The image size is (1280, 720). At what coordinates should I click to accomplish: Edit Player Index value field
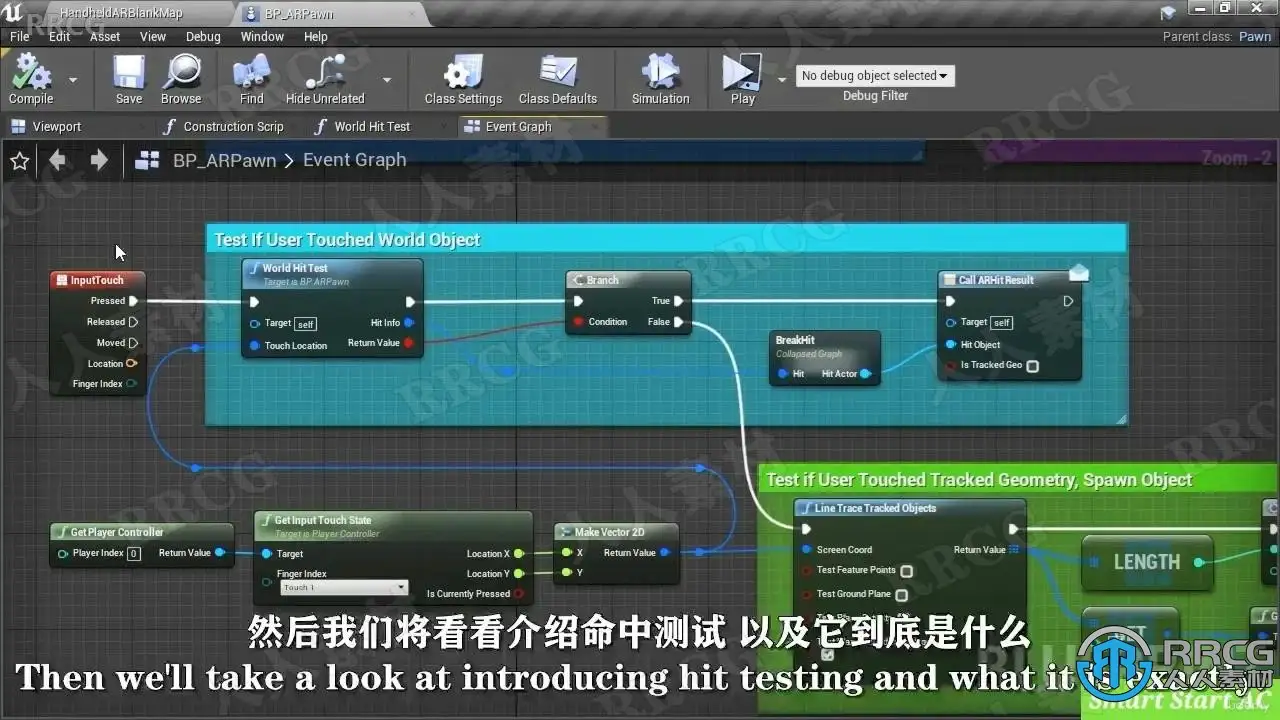click(134, 553)
